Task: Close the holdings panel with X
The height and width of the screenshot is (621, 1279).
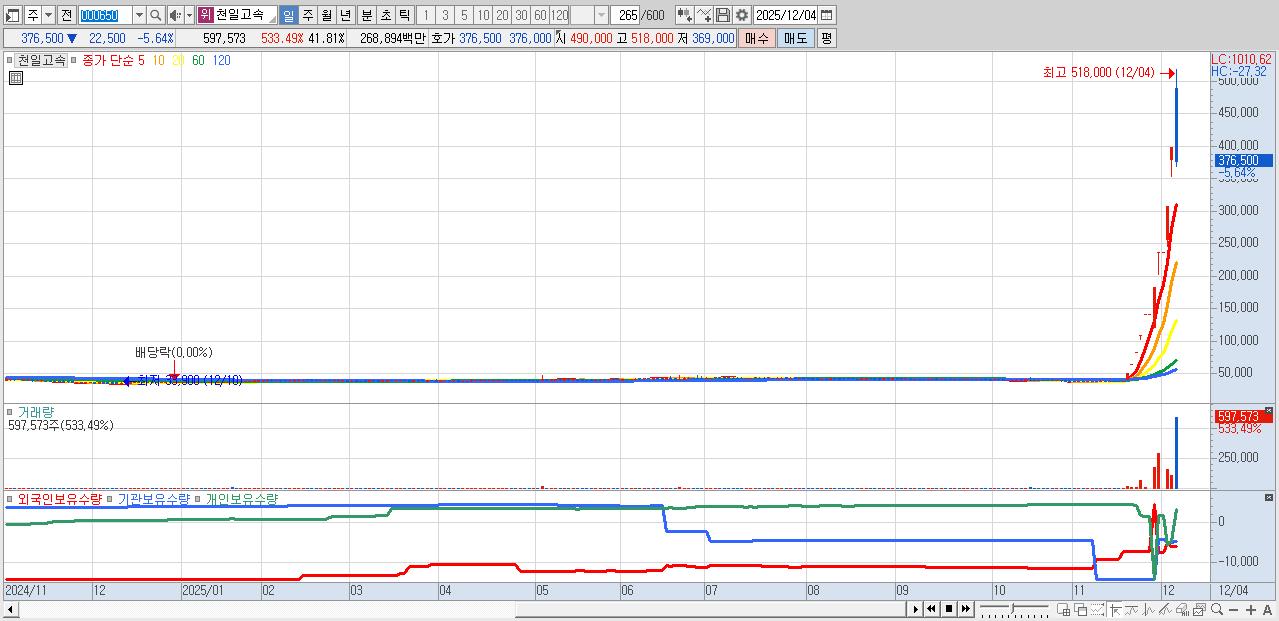Action: click(1268, 497)
